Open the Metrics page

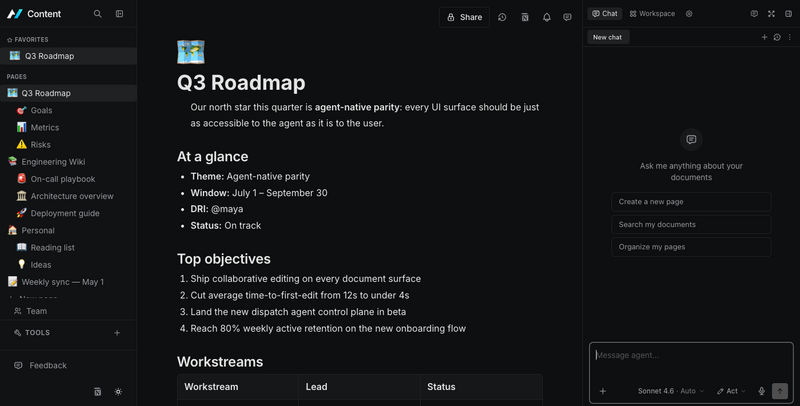(68, 128)
